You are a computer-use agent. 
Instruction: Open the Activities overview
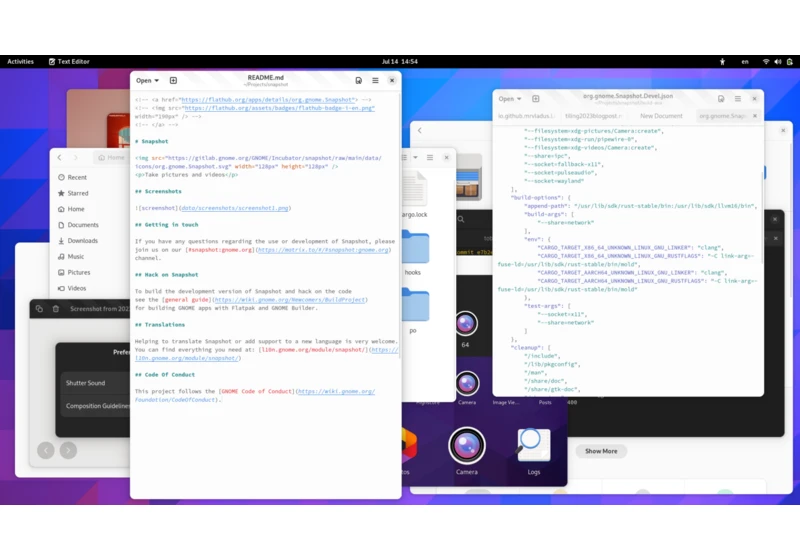pos(20,61)
